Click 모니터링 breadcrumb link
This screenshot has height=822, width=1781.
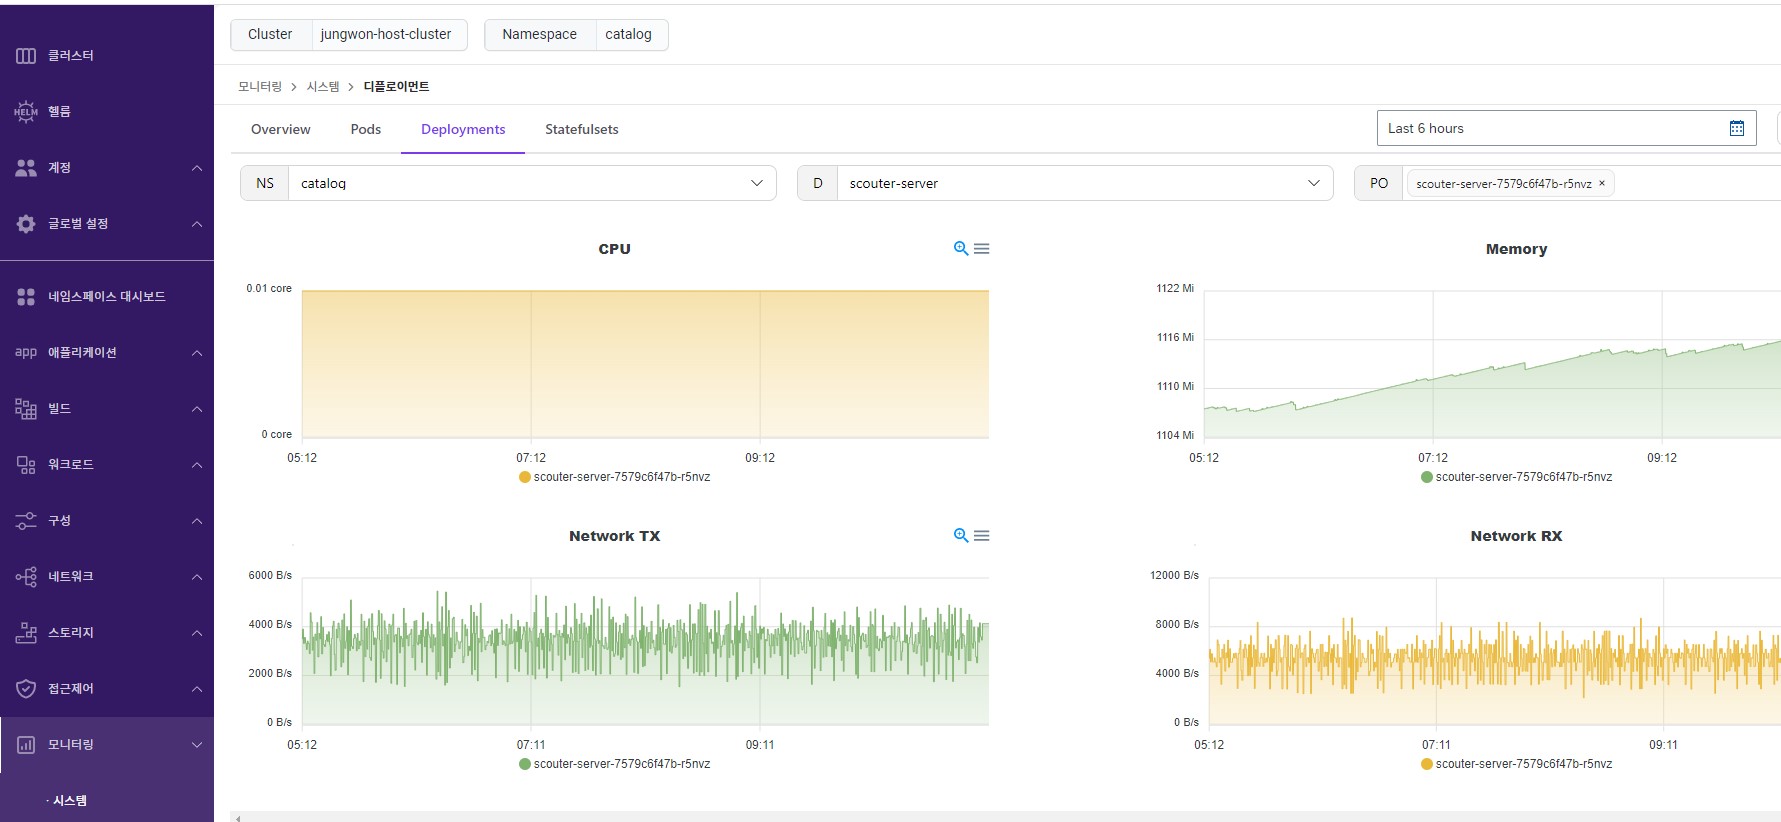tap(260, 87)
